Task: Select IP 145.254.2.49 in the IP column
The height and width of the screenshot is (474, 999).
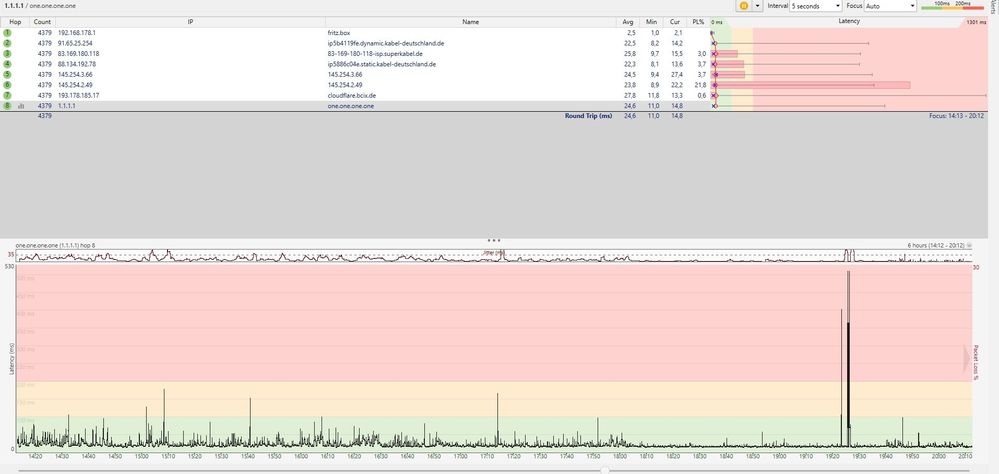Action: point(75,85)
